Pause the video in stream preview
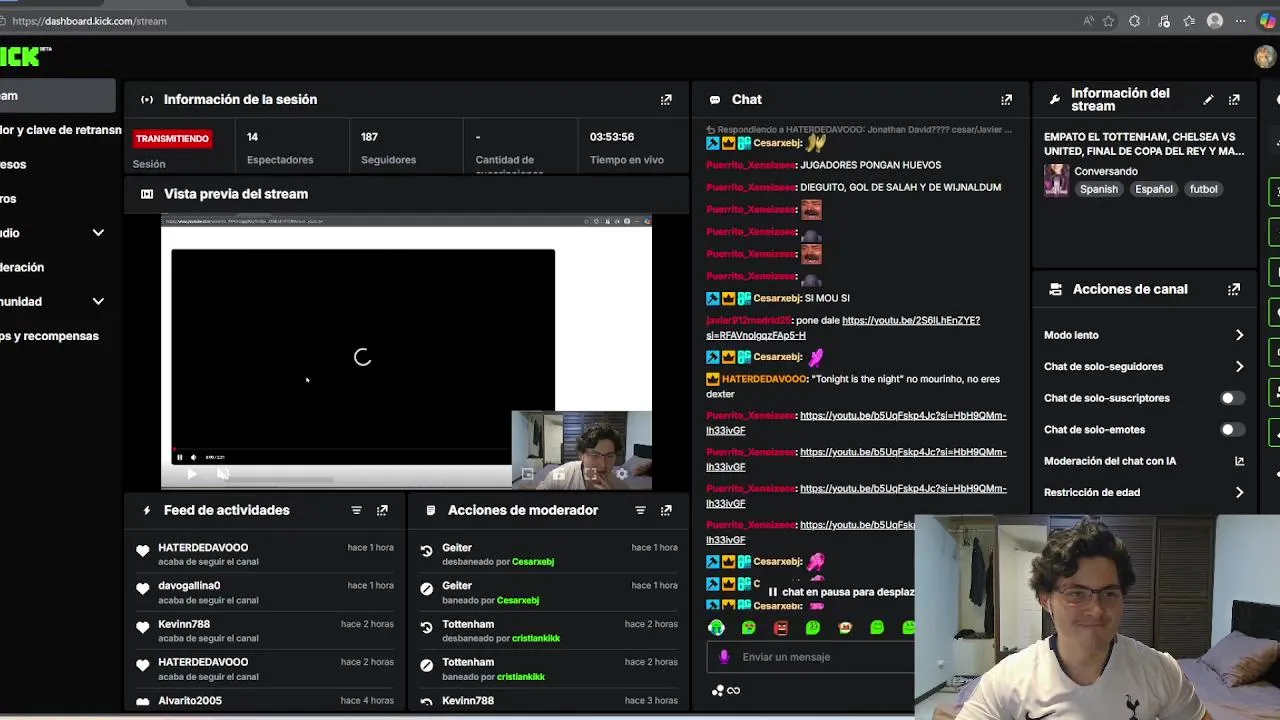This screenshot has width=1280, height=720. pos(180,458)
